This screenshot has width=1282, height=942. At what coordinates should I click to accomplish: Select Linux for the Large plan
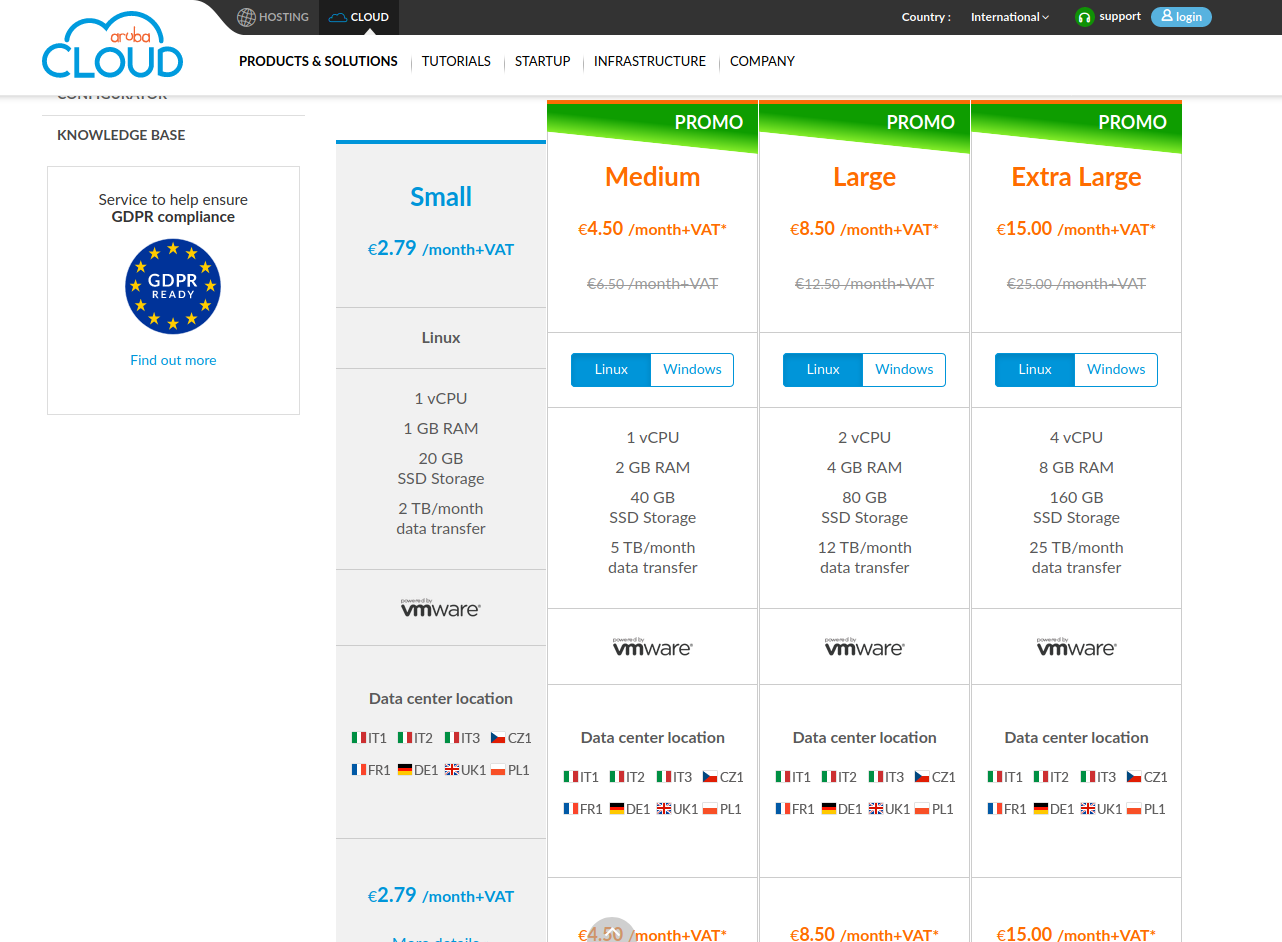pos(823,369)
